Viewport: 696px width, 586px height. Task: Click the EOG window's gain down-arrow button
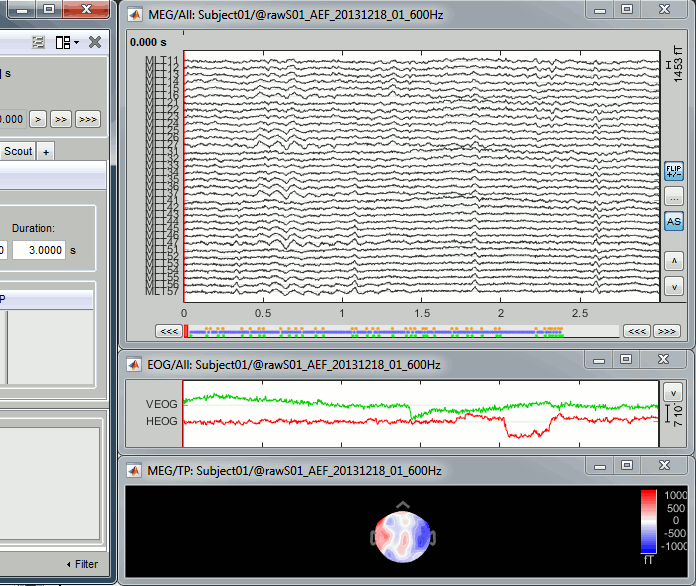pos(673,391)
